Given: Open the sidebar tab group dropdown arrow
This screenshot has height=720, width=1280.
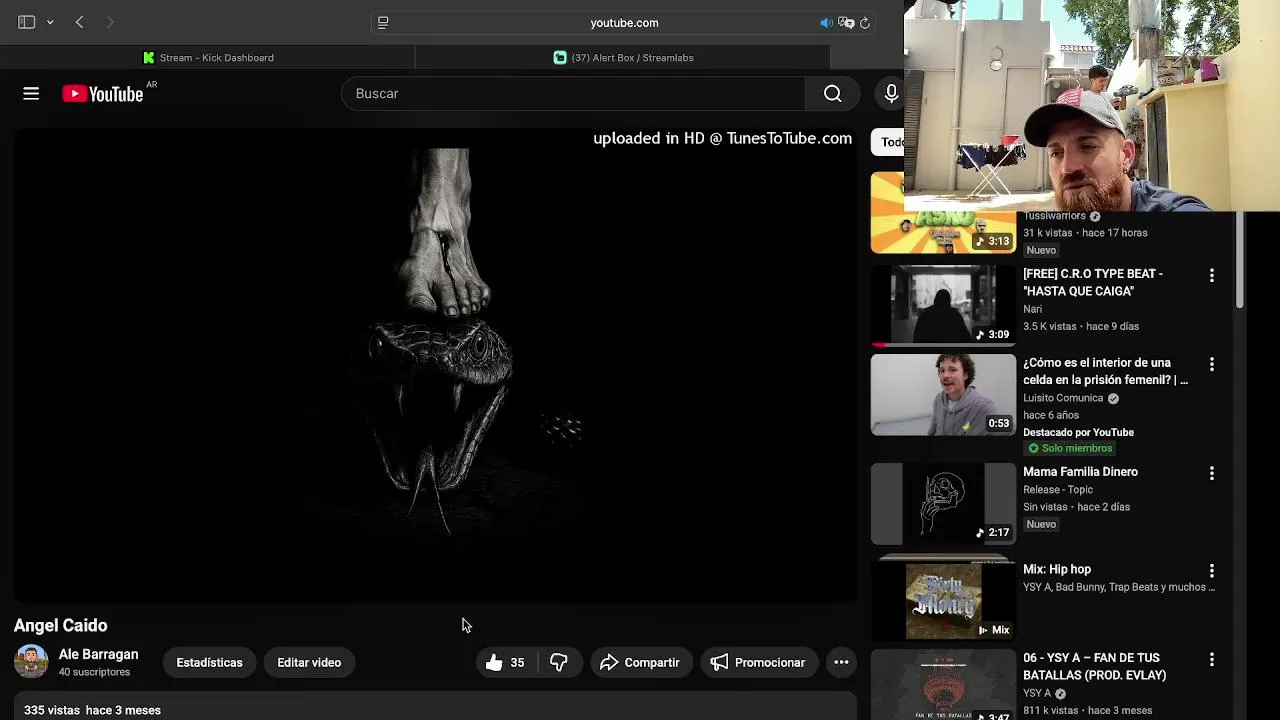Looking at the screenshot, I should (50, 22).
